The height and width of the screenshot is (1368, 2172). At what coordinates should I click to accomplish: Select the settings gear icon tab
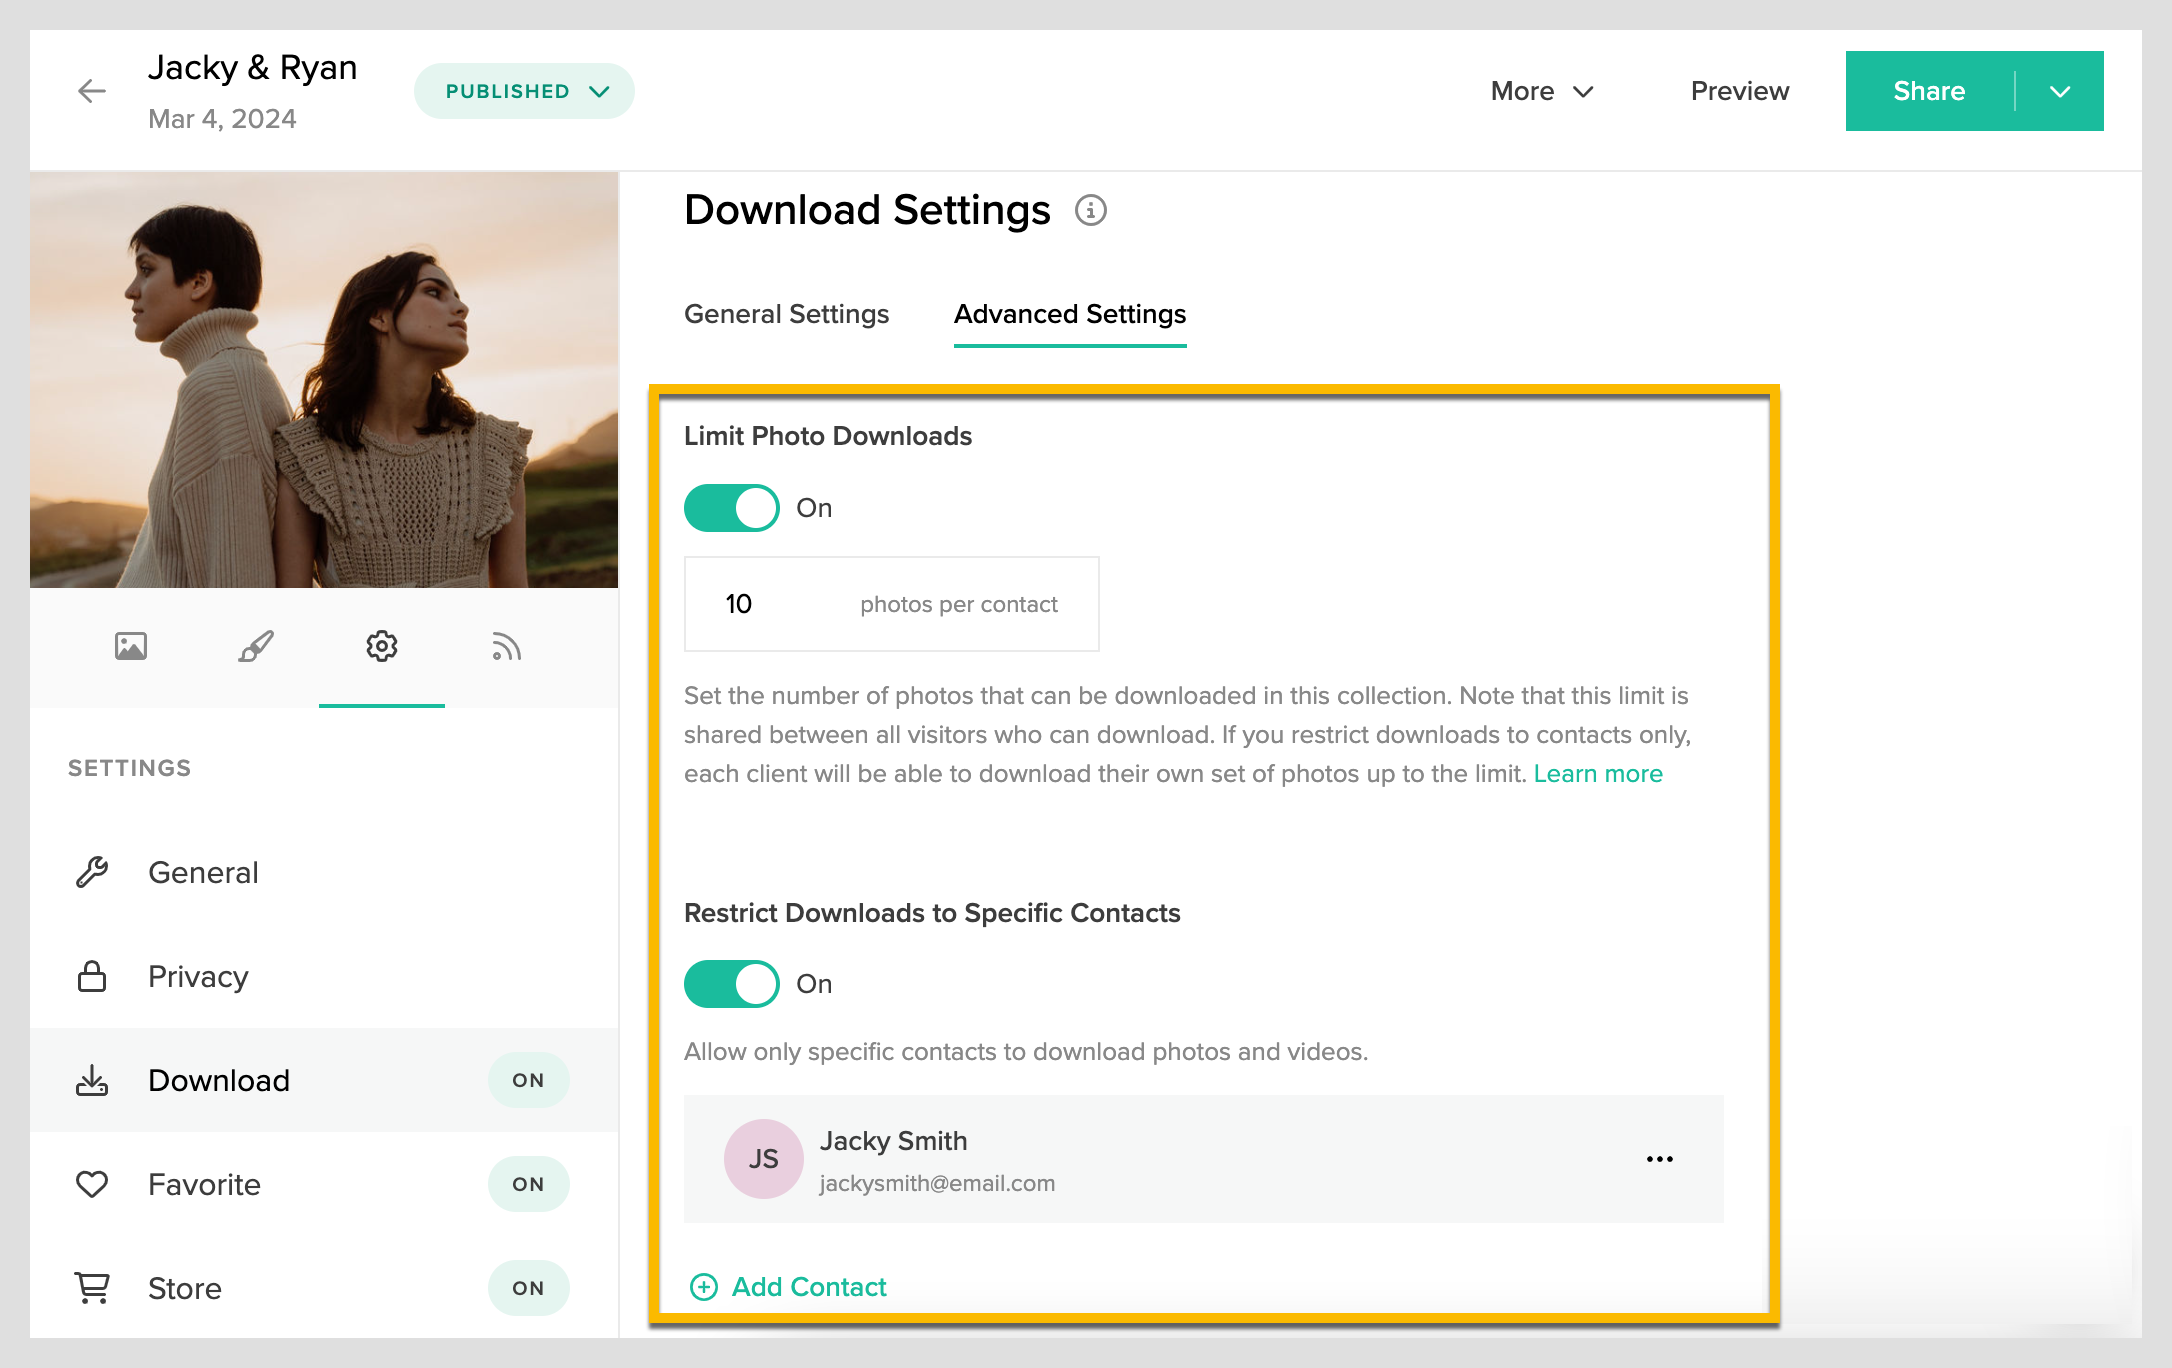[381, 647]
